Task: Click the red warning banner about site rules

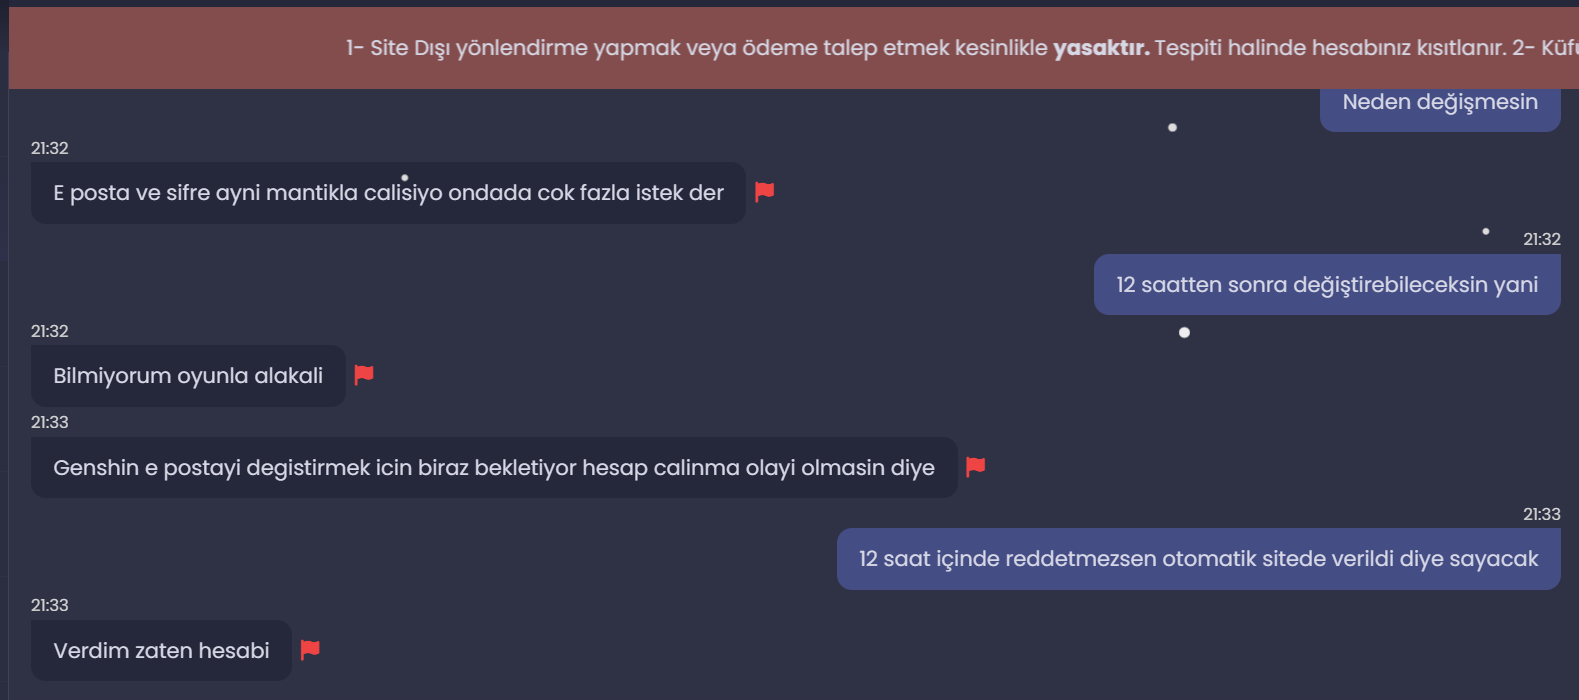Action: point(794,48)
